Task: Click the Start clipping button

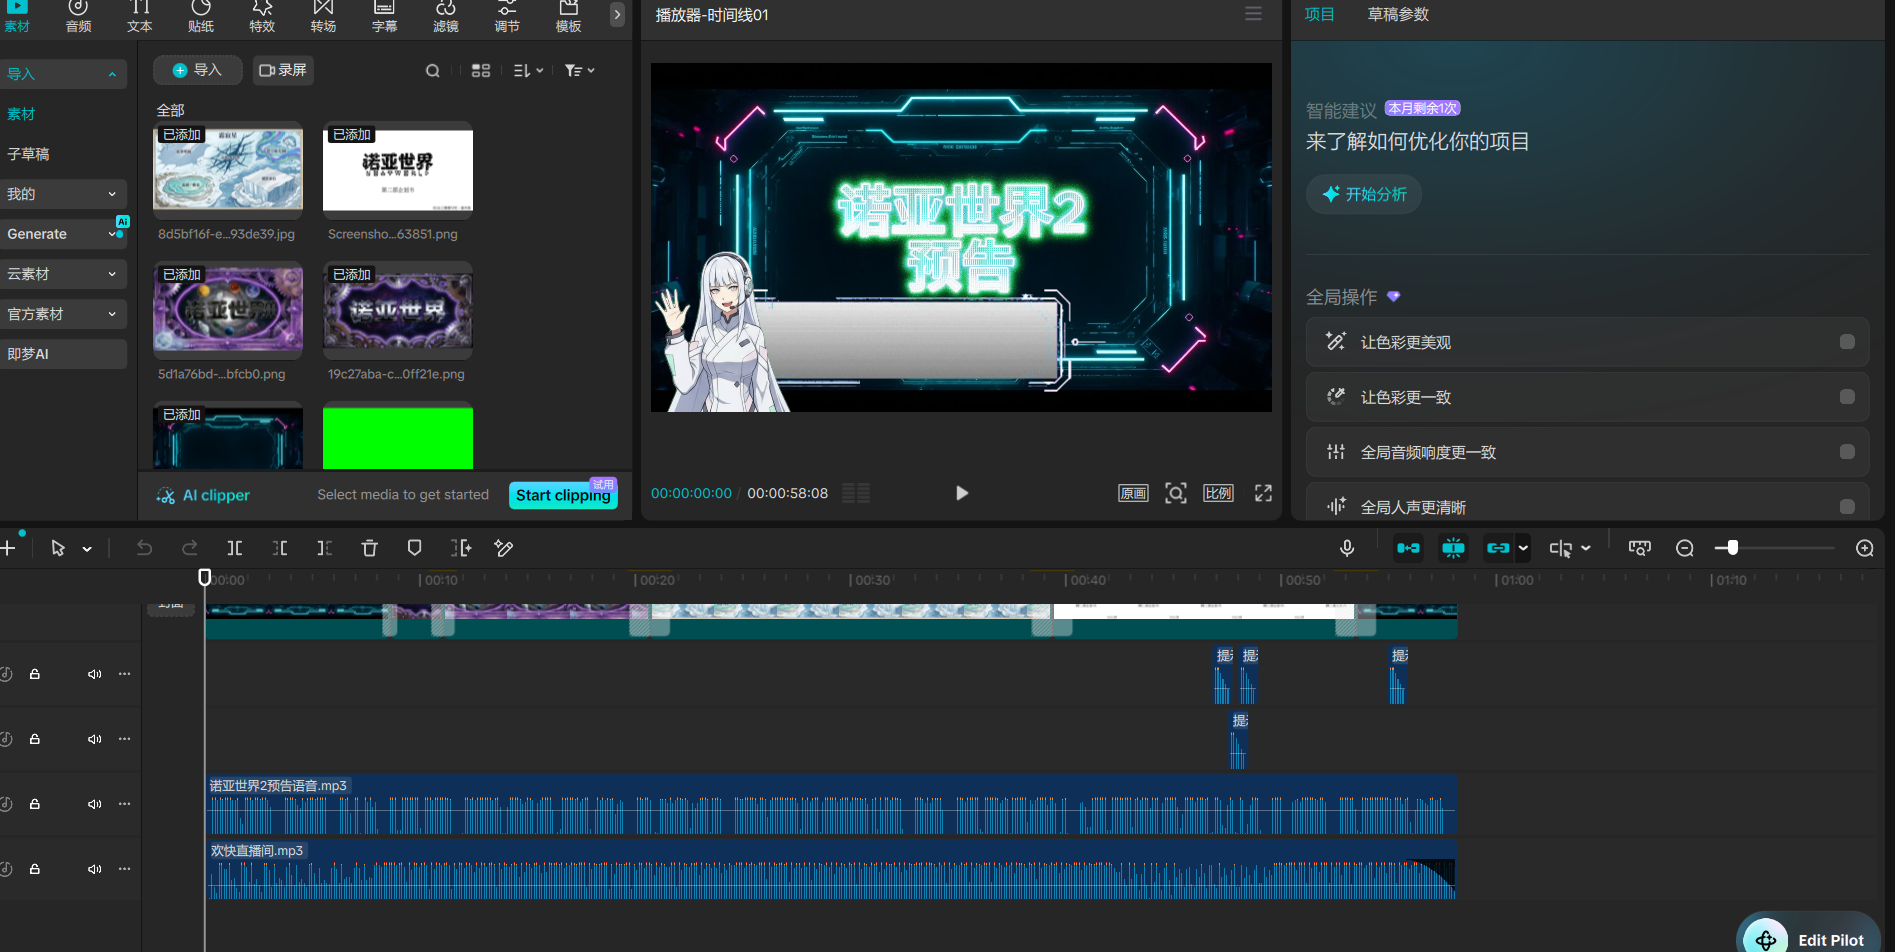Action: (563, 495)
